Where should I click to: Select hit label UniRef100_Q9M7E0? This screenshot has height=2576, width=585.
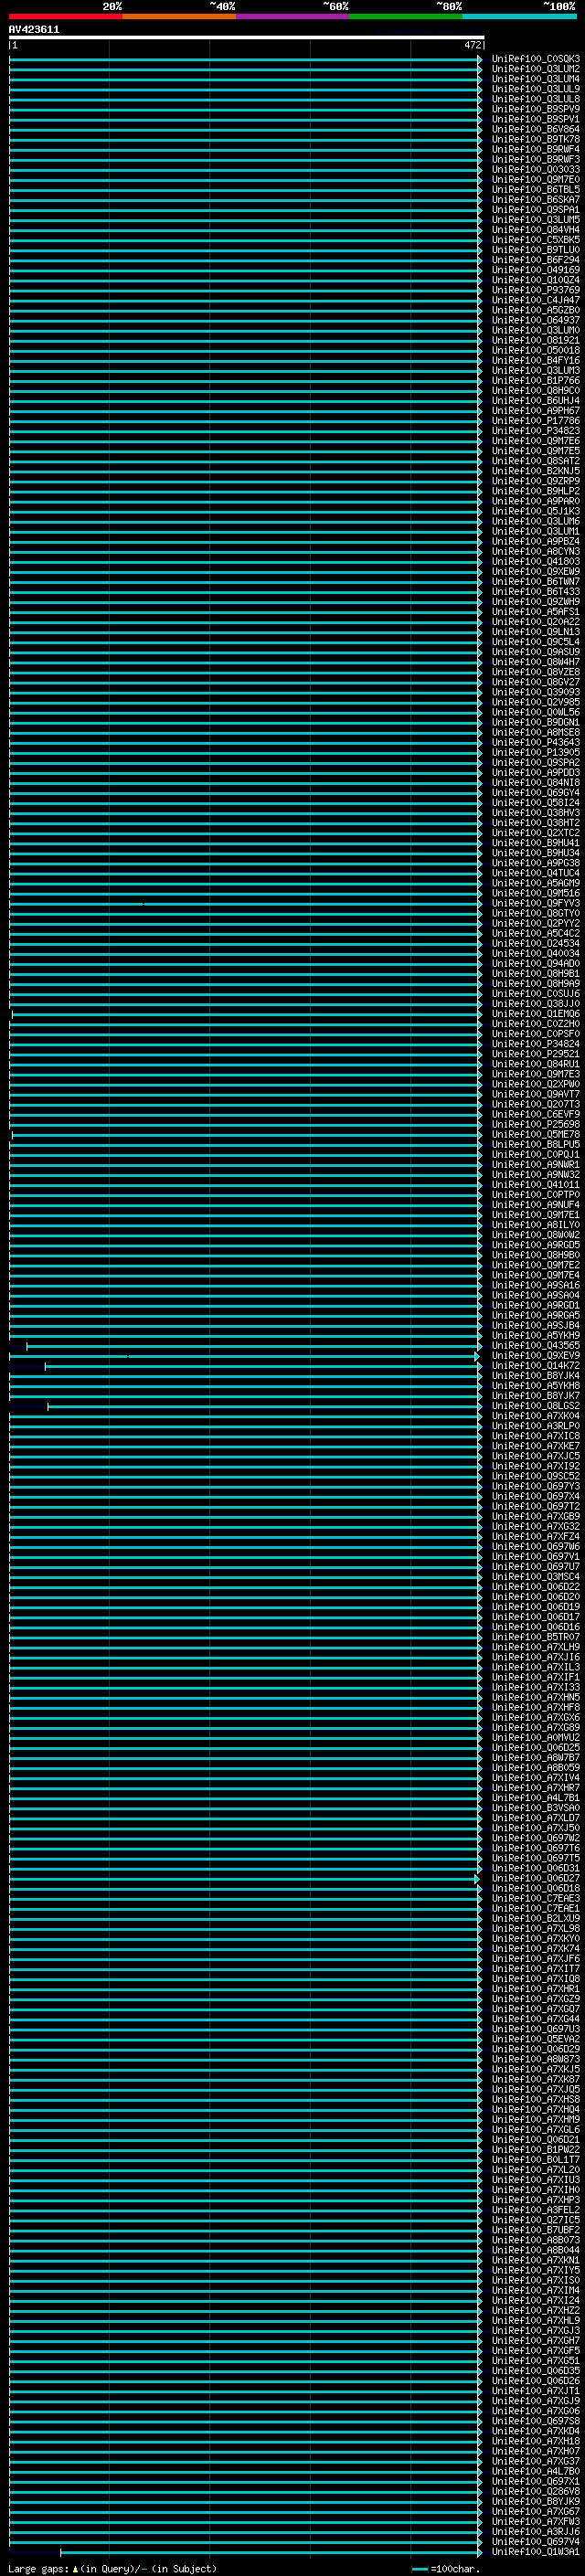coord(536,179)
